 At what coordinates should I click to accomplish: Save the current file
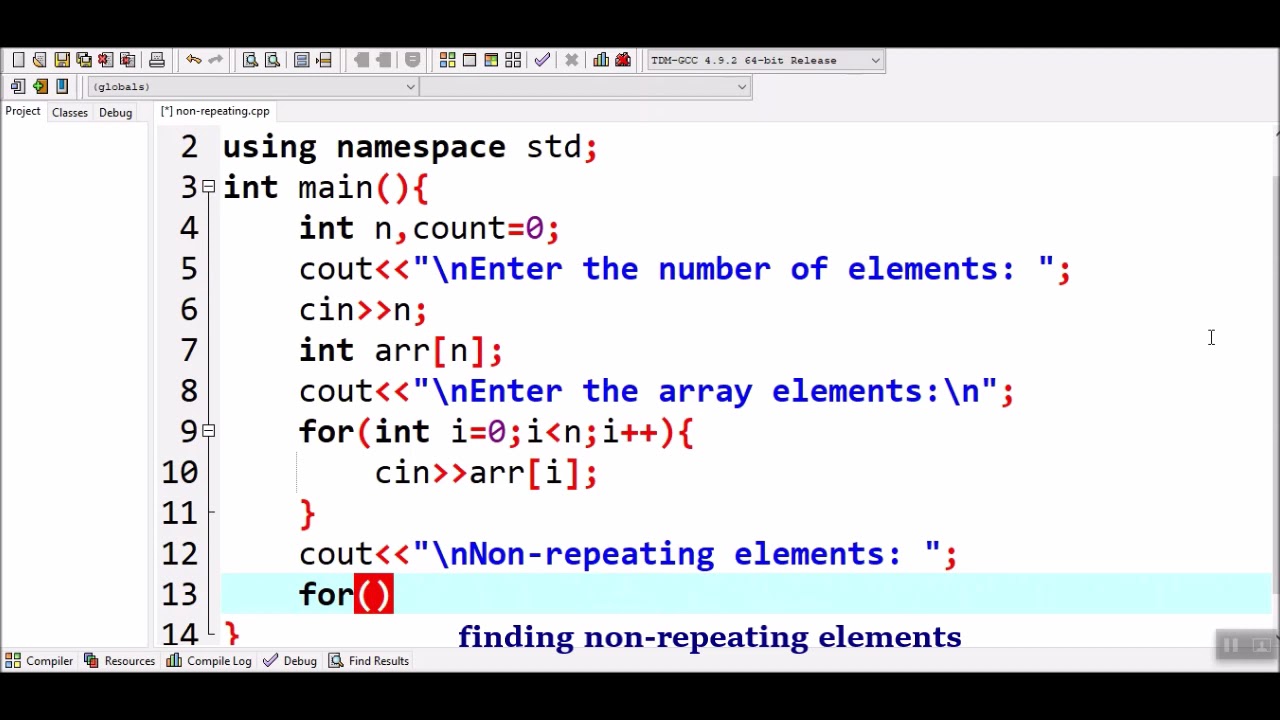[x=62, y=60]
